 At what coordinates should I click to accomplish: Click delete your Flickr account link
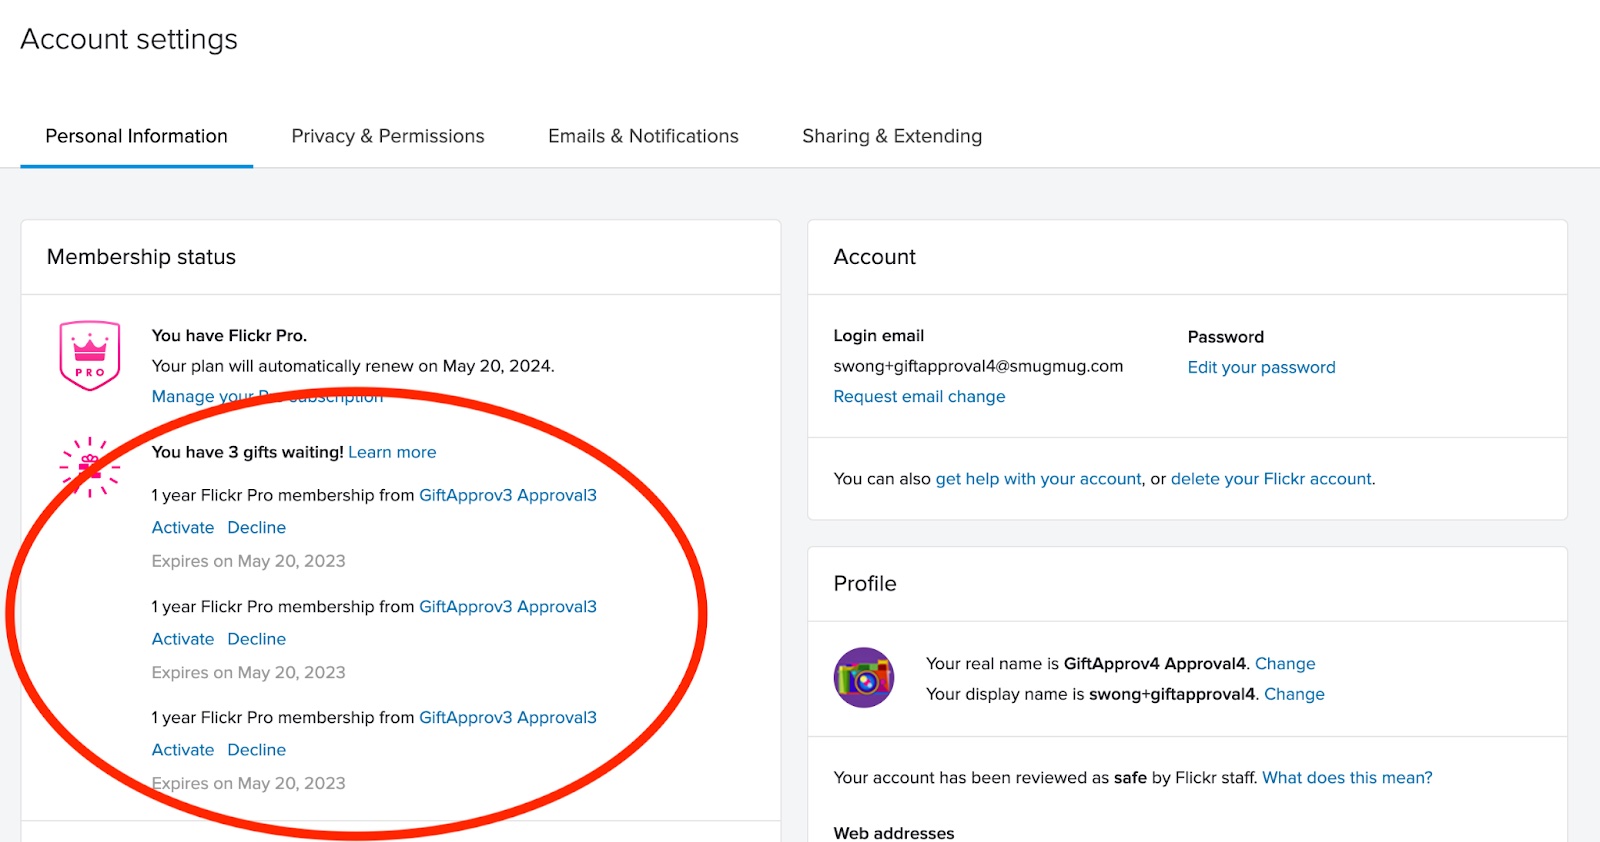1271,479
